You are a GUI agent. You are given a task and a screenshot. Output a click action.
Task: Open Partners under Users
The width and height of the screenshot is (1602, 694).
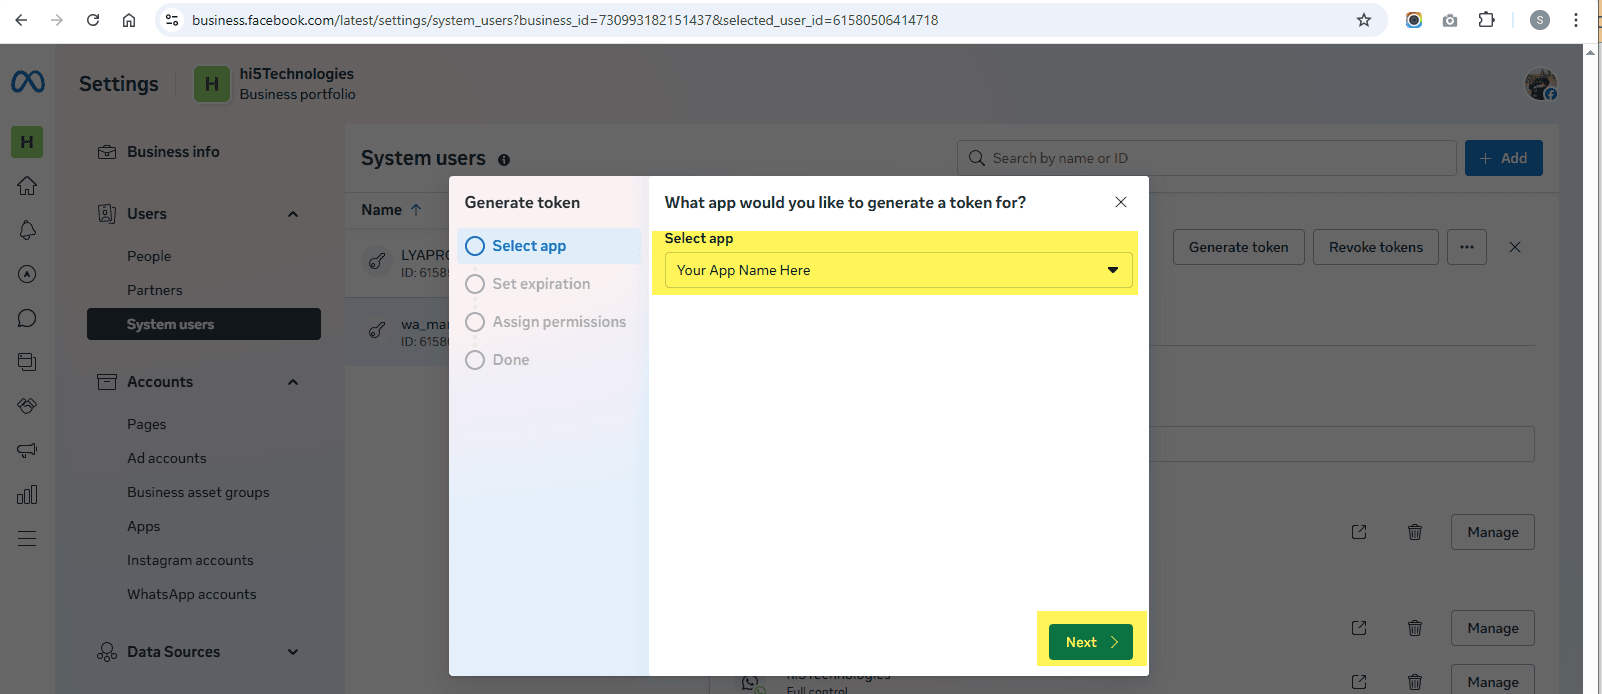(155, 290)
